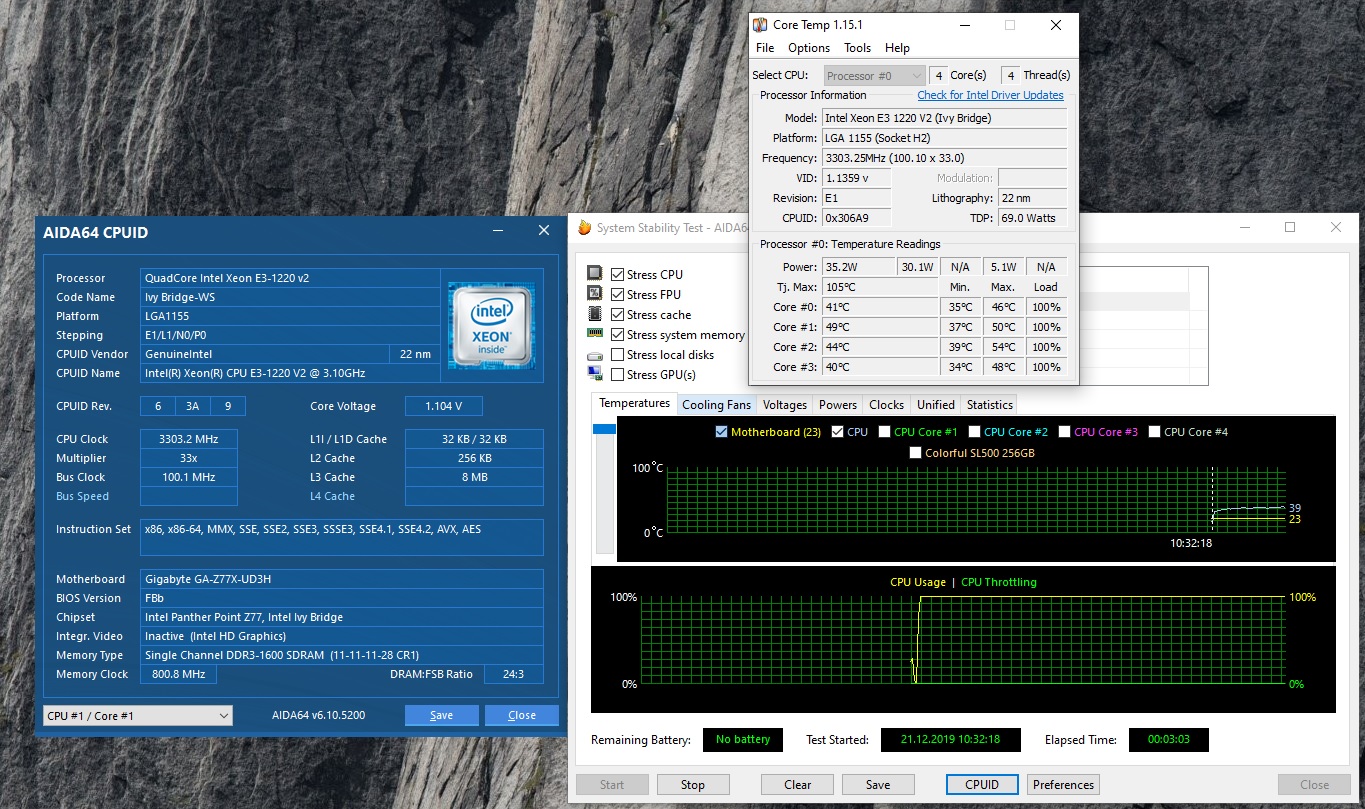
Task: Check the CPU Core #4 checkbox
Action: 1154,432
